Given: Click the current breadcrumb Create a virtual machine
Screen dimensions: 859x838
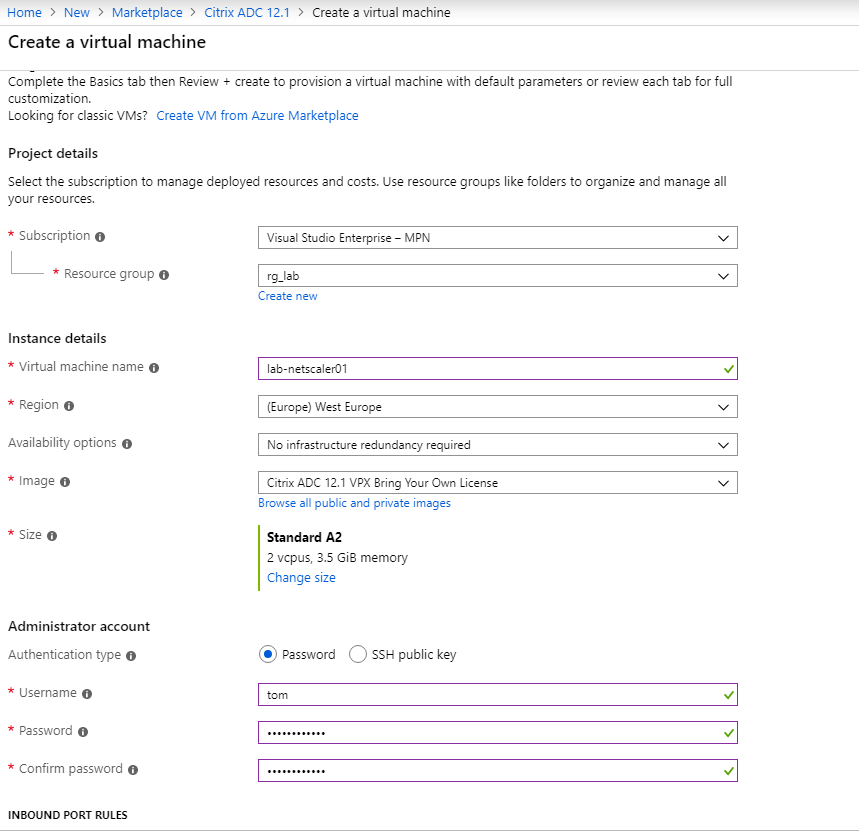Looking at the screenshot, I should pyautogui.click(x=381, y=12).
